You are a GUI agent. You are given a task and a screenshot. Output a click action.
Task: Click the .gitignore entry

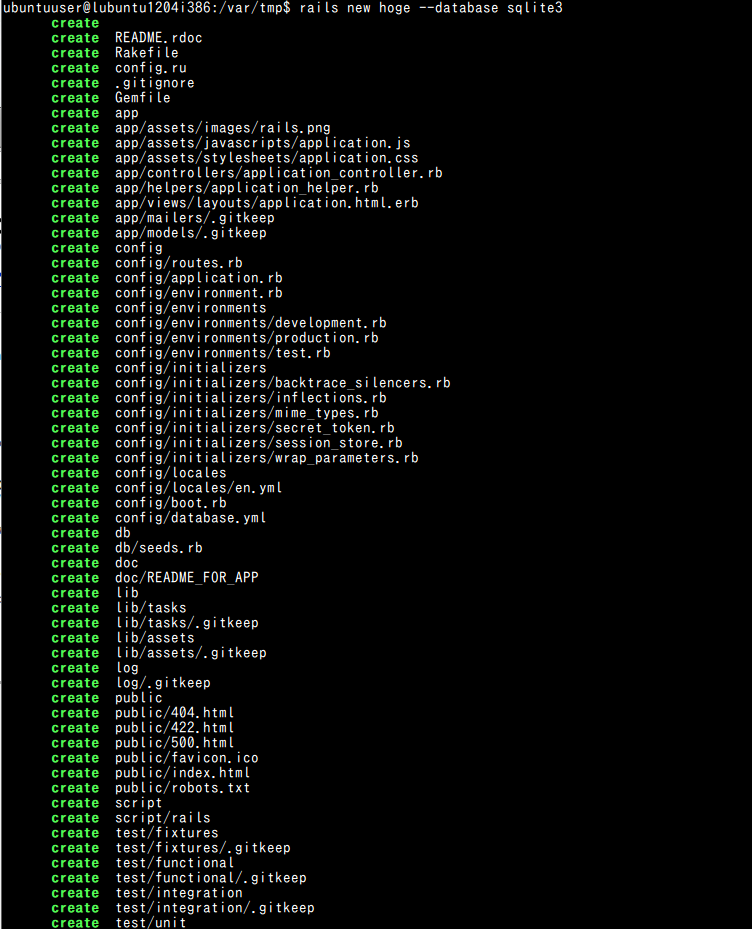pos(155,84)
